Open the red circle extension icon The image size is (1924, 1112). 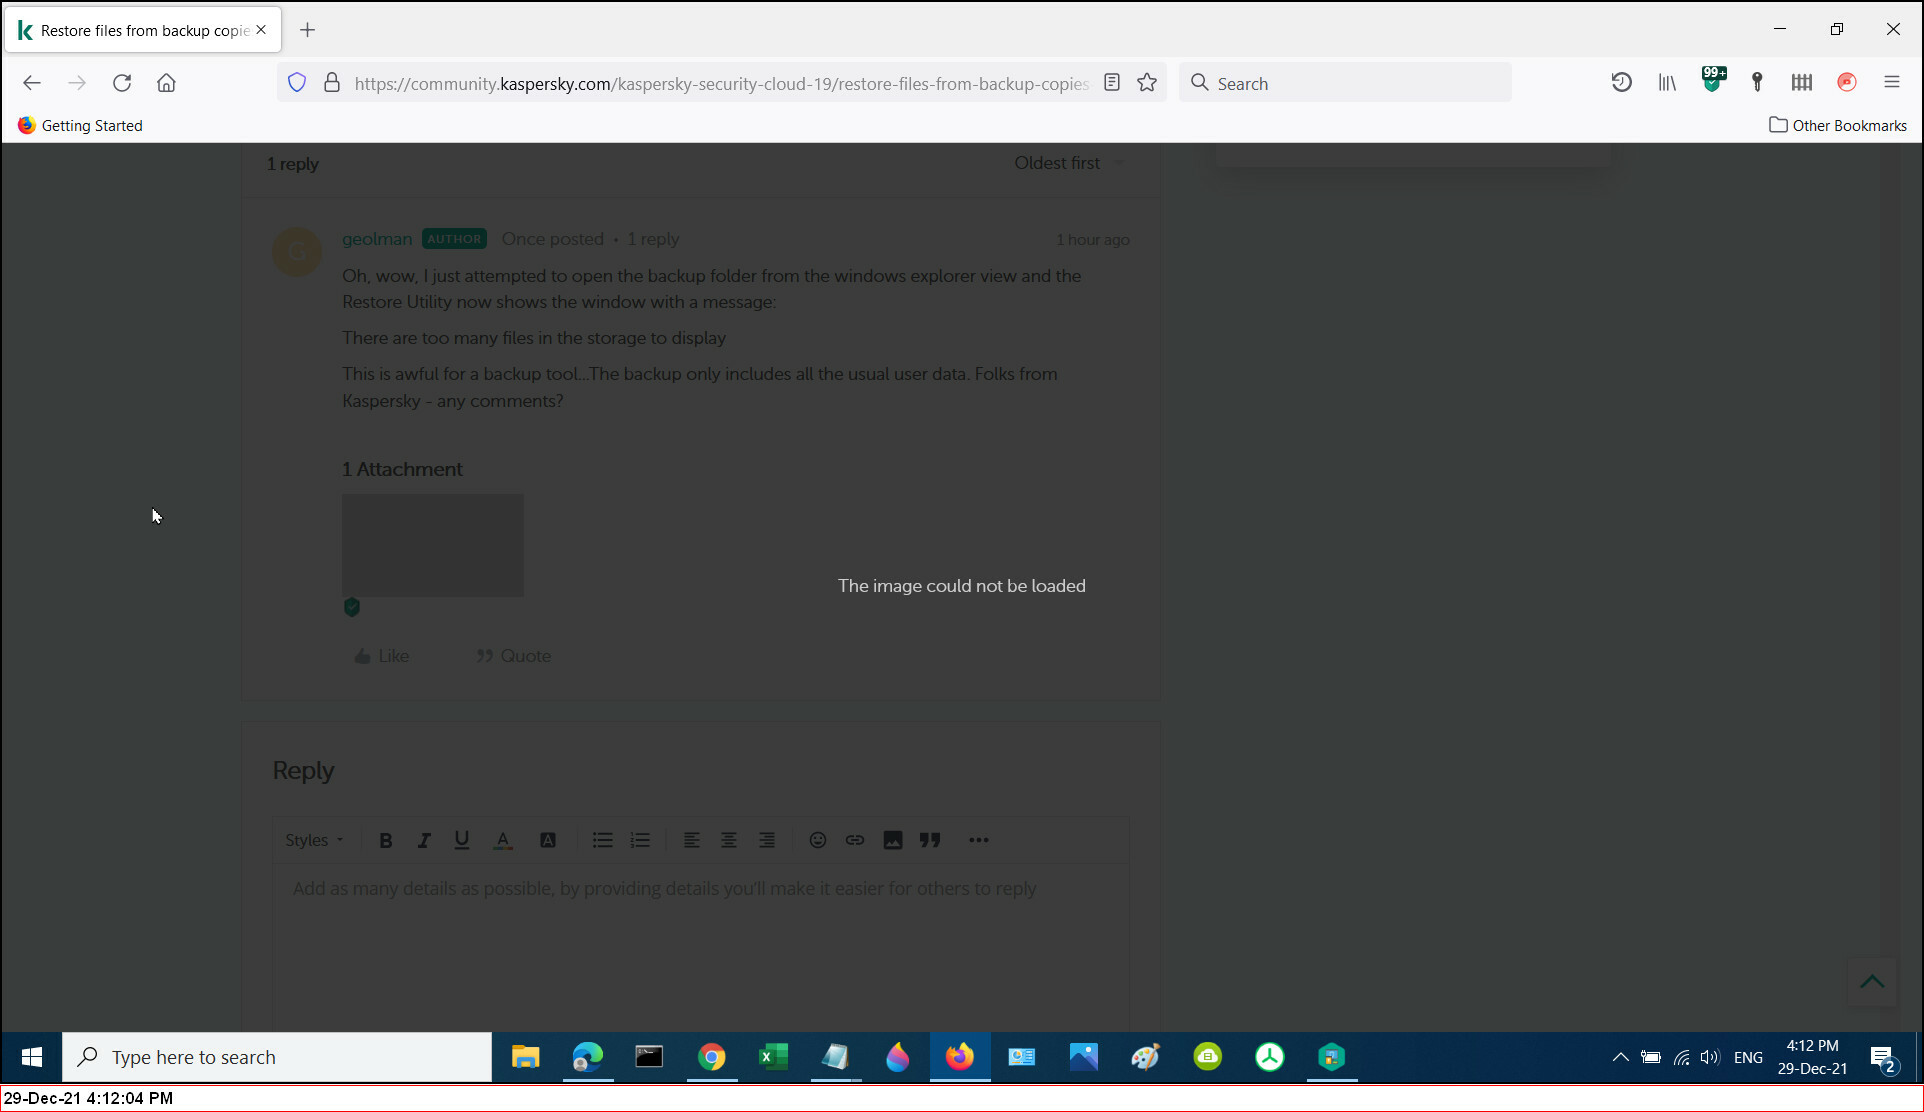[1847, 83]
